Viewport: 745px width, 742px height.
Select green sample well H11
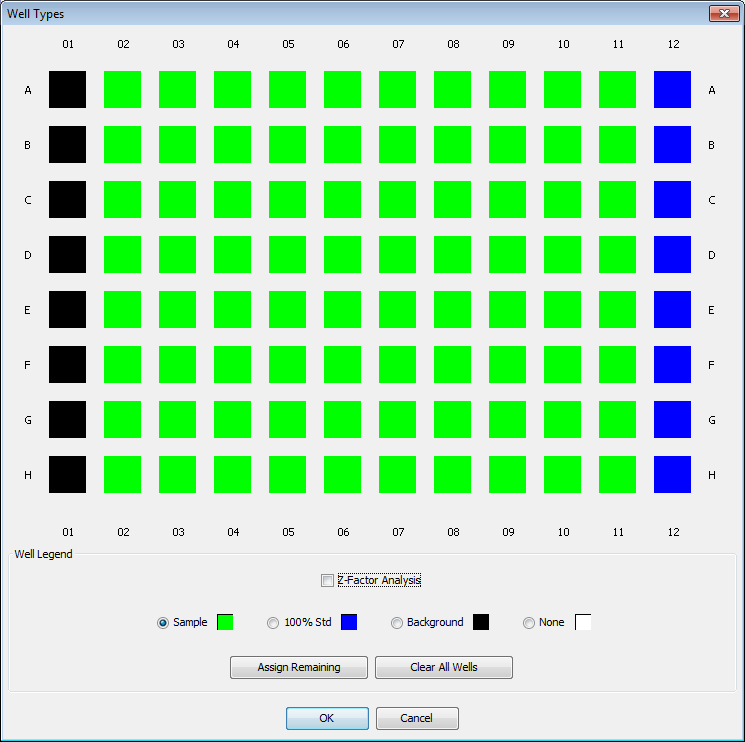pyautogui.click(x=618, y=475)
